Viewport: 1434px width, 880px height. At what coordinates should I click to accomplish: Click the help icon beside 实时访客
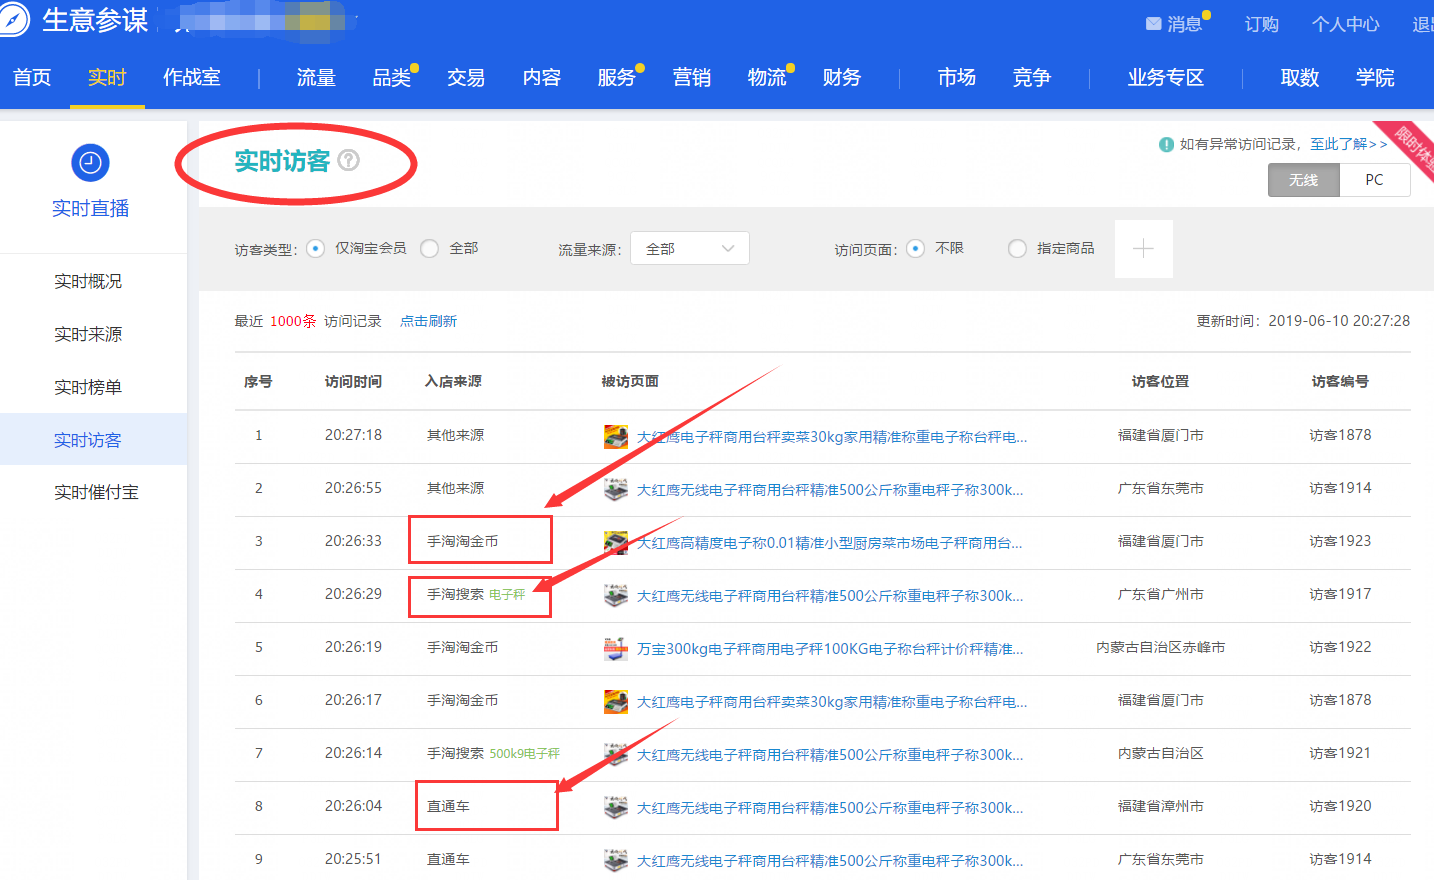348,160
